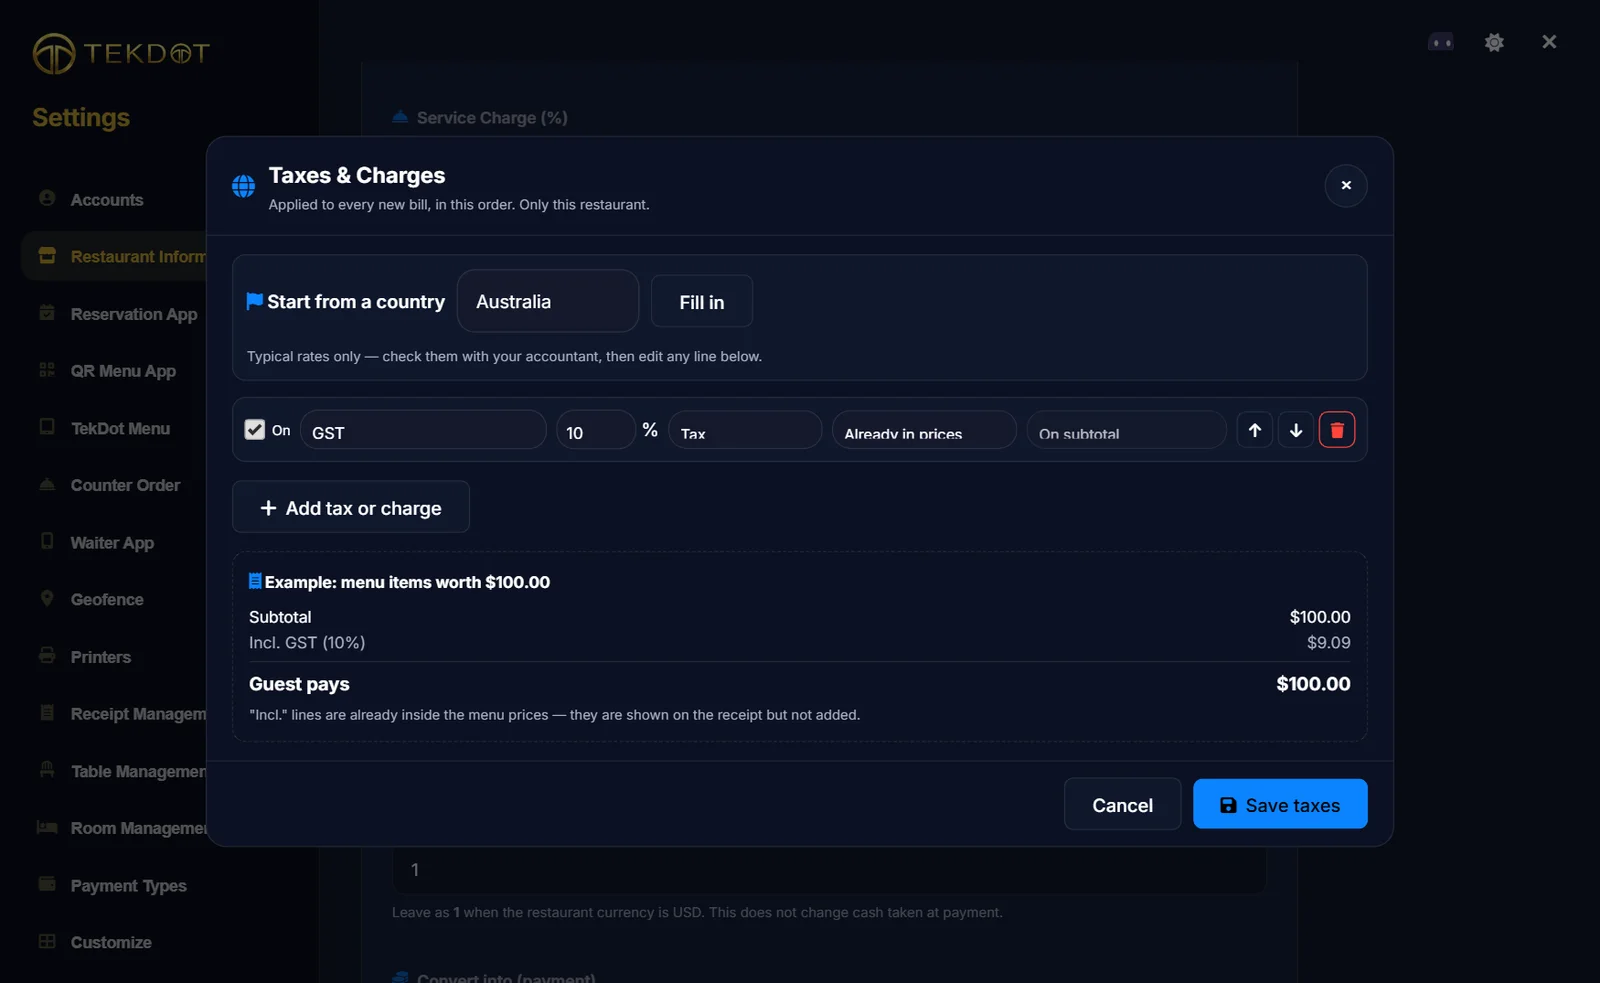This screenshot has width=1600, height=983.
Task: Click the Fill in button
Action: [x=702, y=301]
